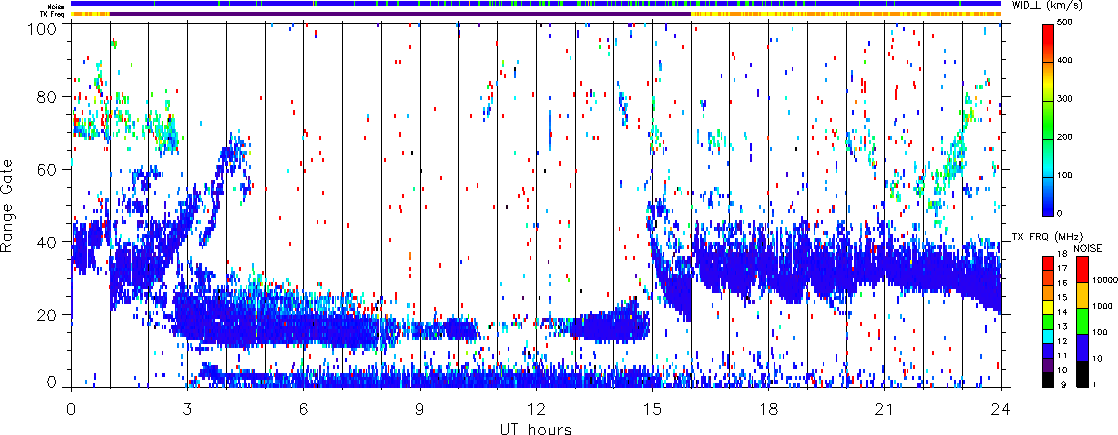Click the NOISE legend title
The height and width of the screenshot is (435, 1118).
pos(1087,246)
